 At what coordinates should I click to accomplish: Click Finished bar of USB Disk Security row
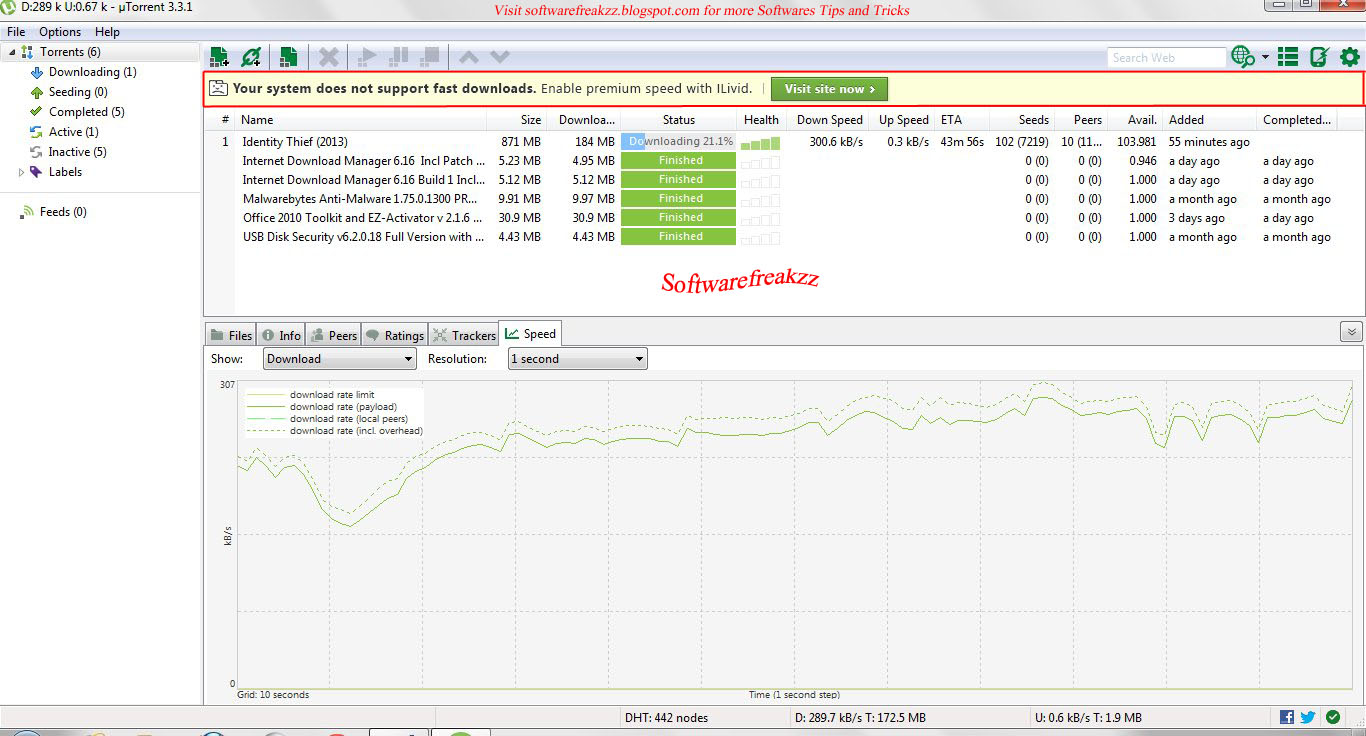[679, 236]
